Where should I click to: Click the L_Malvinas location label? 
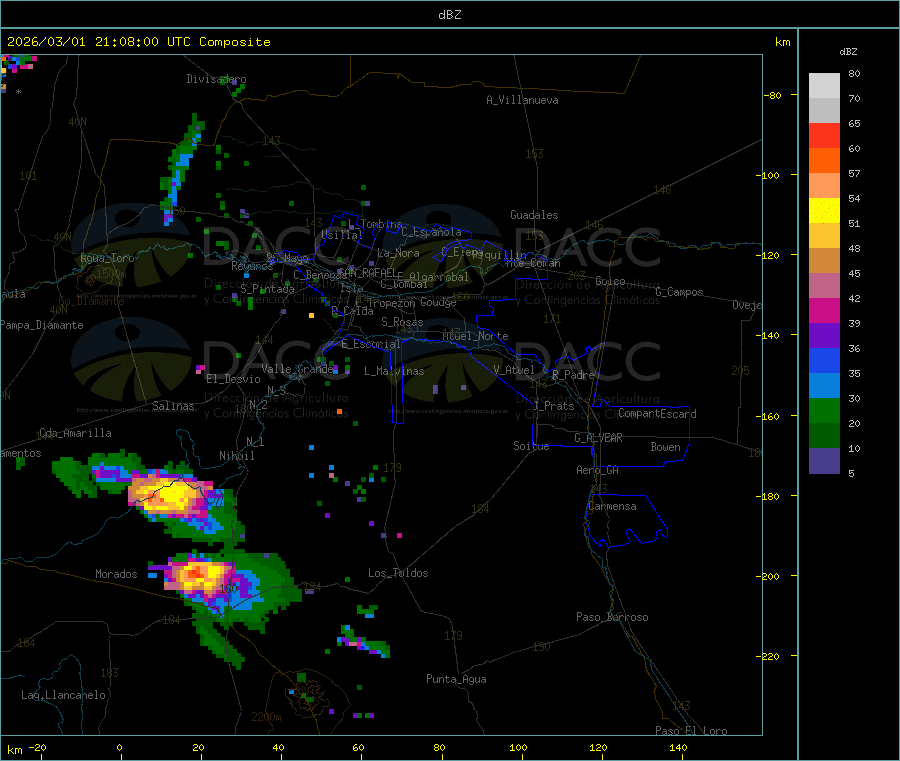pos(394,371)
